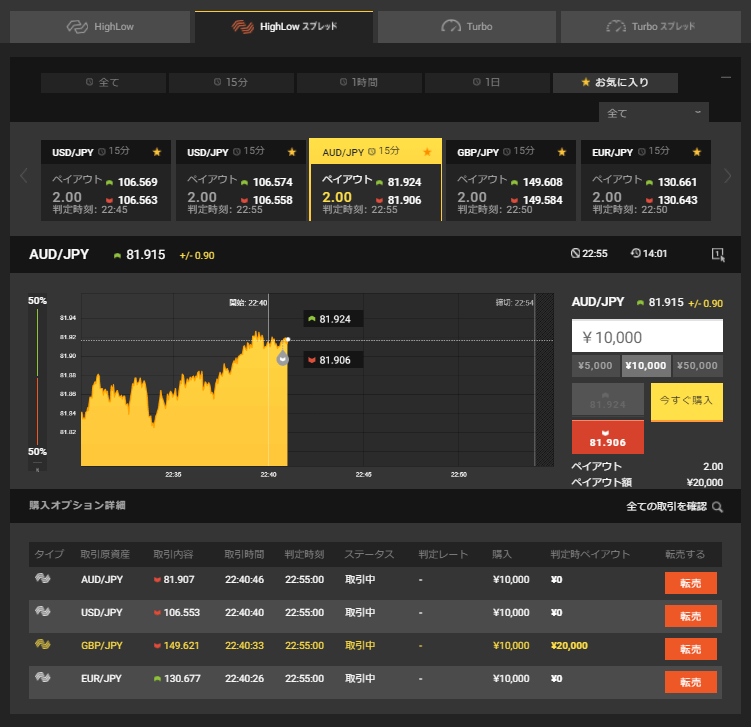The height and width of the screenshot is (727, 751).
Task: Select the GBP/JPY 15分 card
Action: pos(511,181)
